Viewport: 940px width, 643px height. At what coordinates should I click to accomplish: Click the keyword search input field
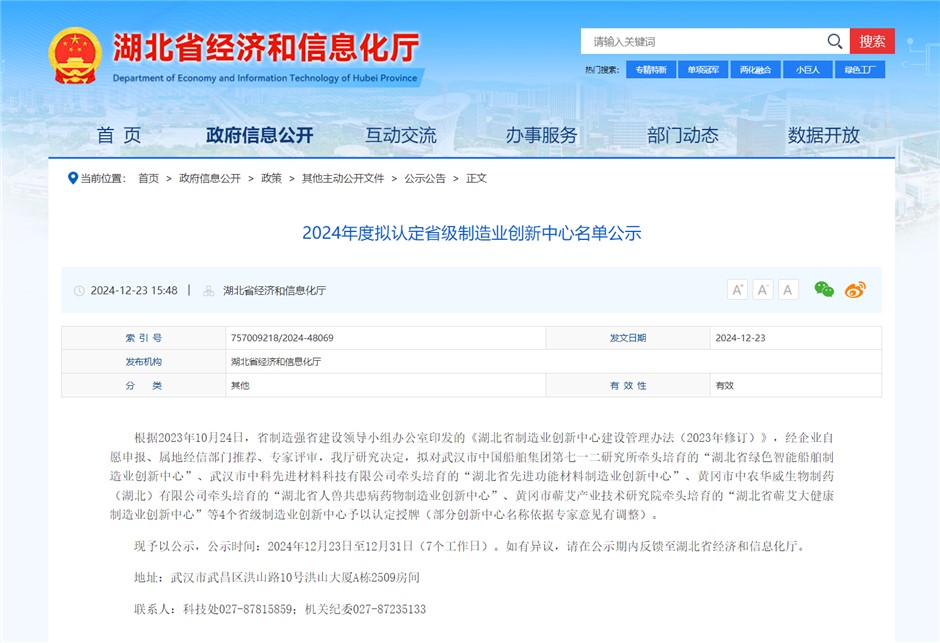[700, 41]
